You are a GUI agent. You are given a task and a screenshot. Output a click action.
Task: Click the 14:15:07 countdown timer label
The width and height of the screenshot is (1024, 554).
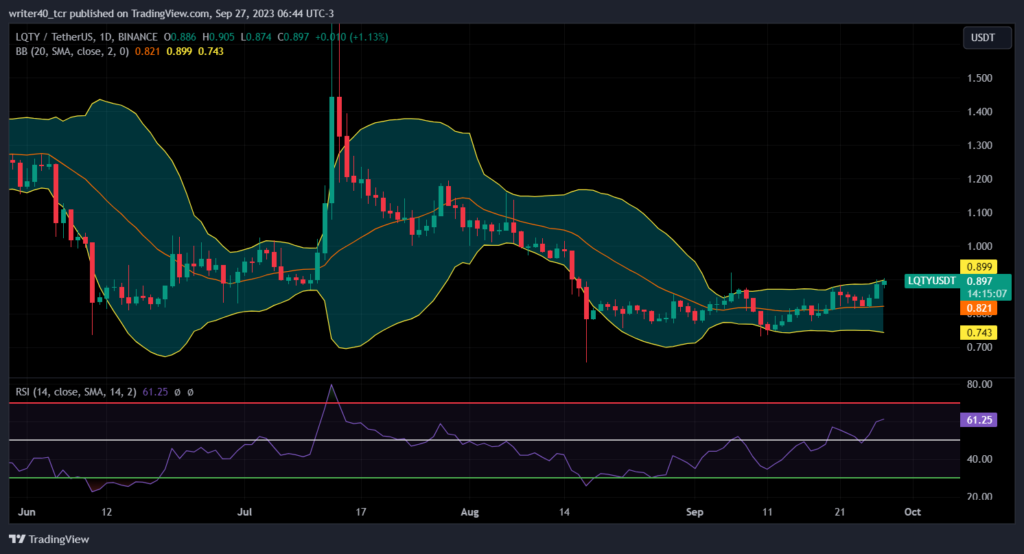click(x=987, y=294)
